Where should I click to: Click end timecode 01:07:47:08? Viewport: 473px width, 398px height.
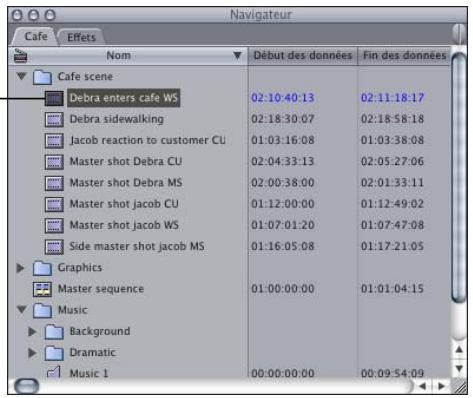393,225
